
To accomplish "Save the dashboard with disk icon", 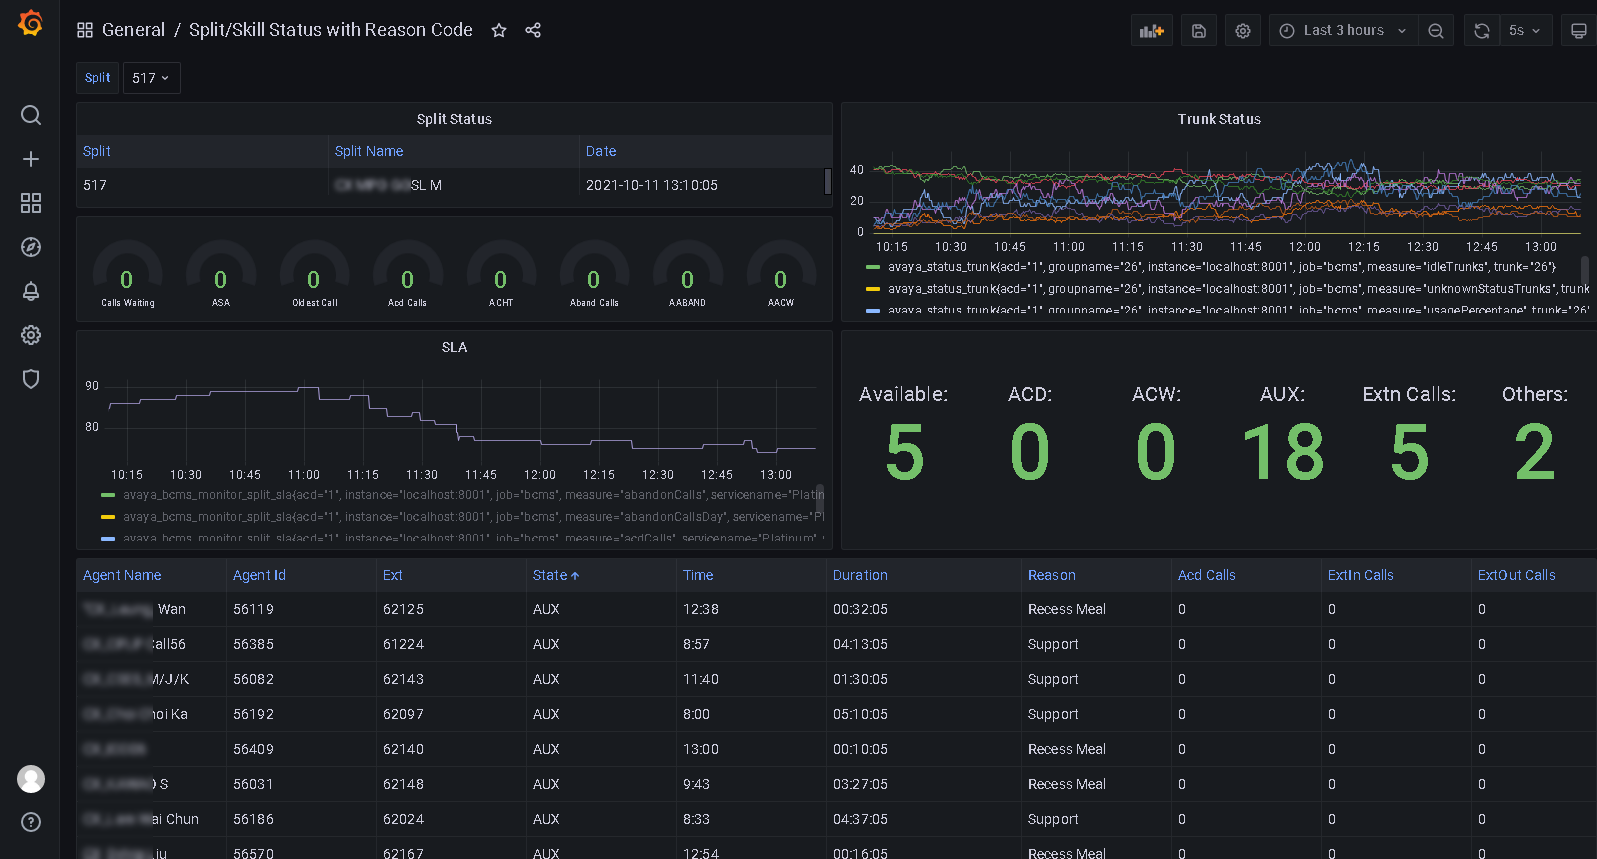I will [x=1198, y=31].
